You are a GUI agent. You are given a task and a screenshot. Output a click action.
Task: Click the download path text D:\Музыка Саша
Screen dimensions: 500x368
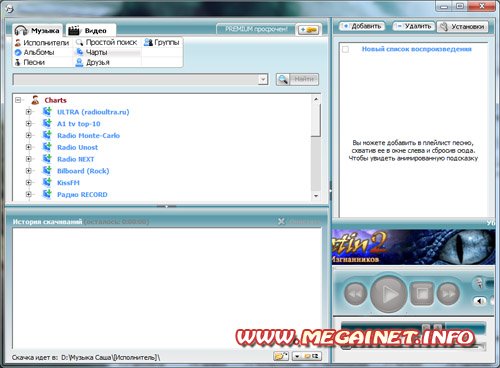[111, 358]
